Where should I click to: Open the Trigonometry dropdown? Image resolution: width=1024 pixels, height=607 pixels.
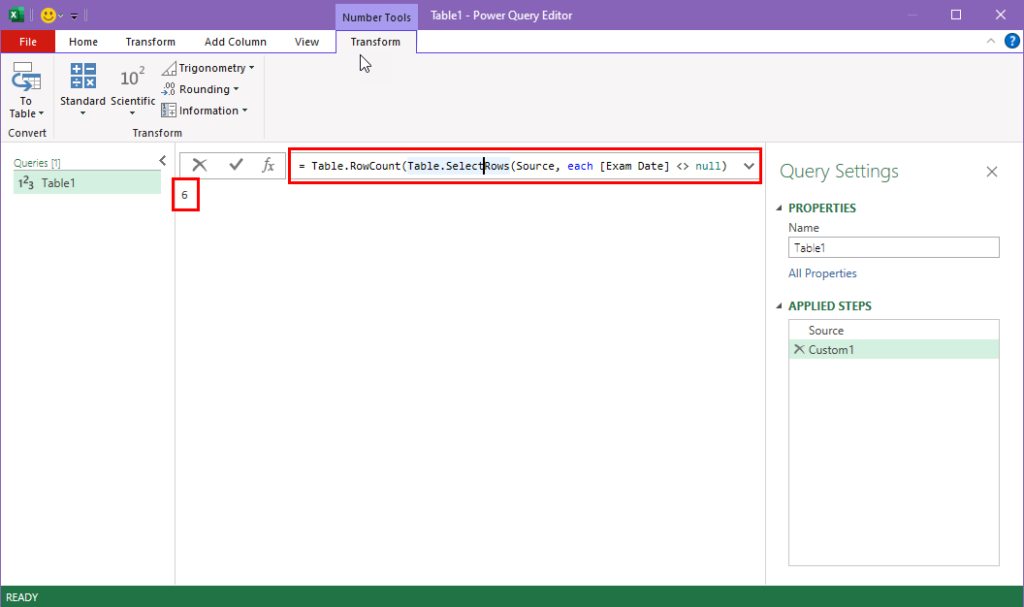(x=208, y=68)
